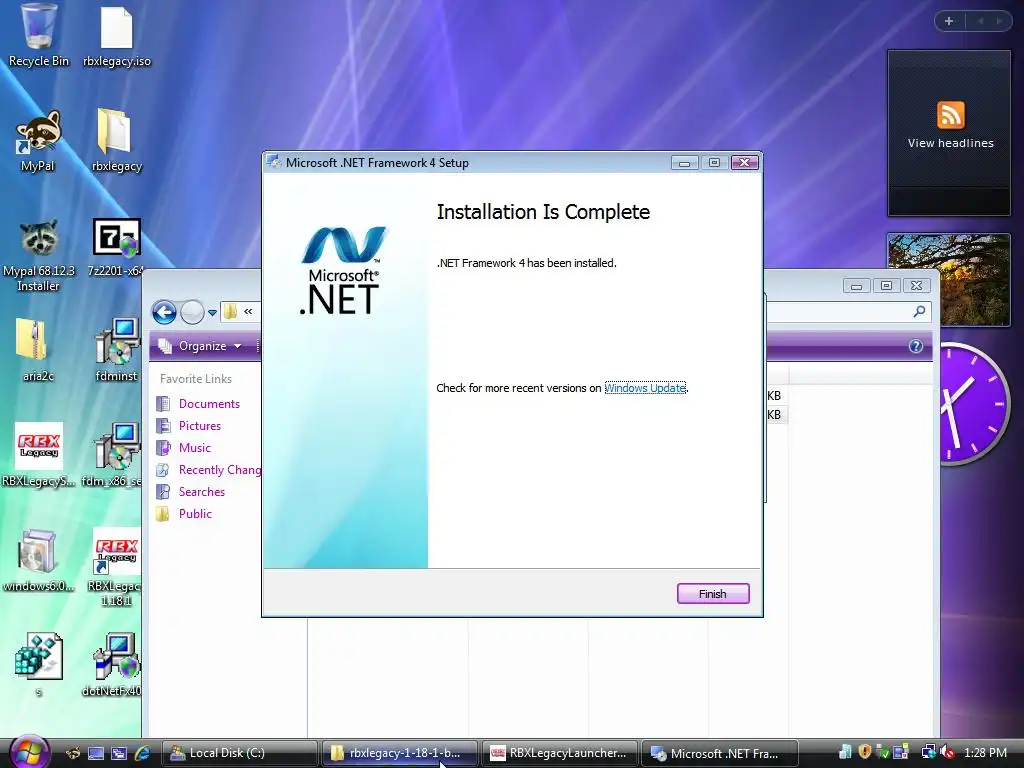Launch the MyPal browser shortcut
This screenshot has height=768, width=1024.
37,142
